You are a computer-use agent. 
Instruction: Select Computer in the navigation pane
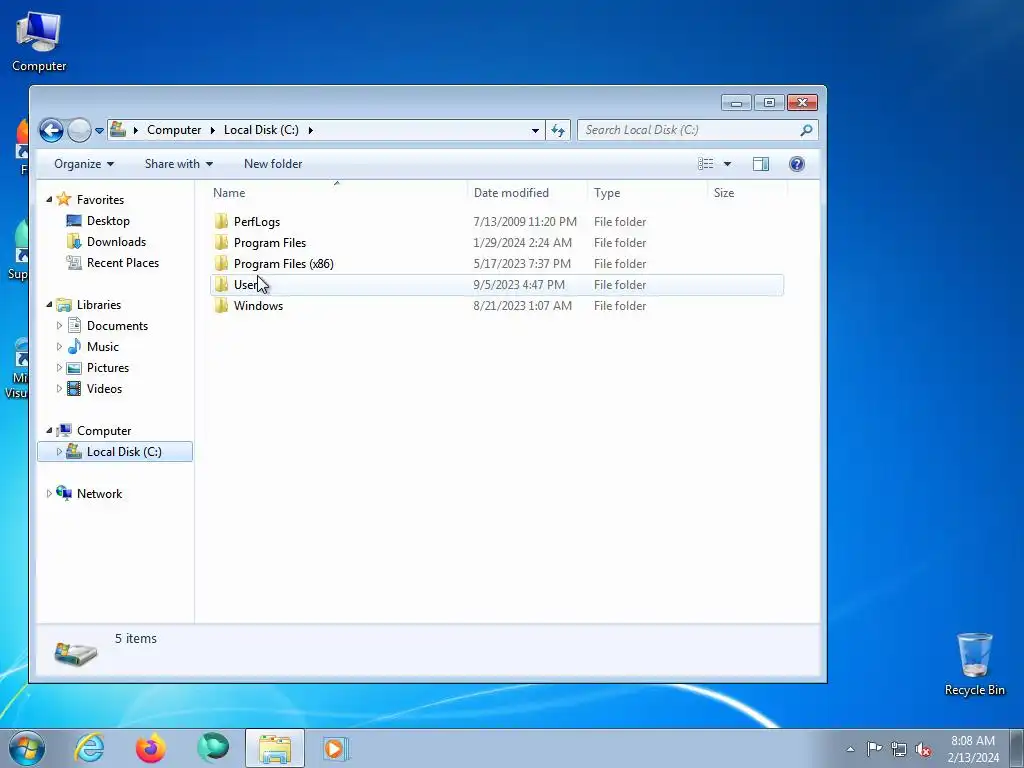point(104,431)
